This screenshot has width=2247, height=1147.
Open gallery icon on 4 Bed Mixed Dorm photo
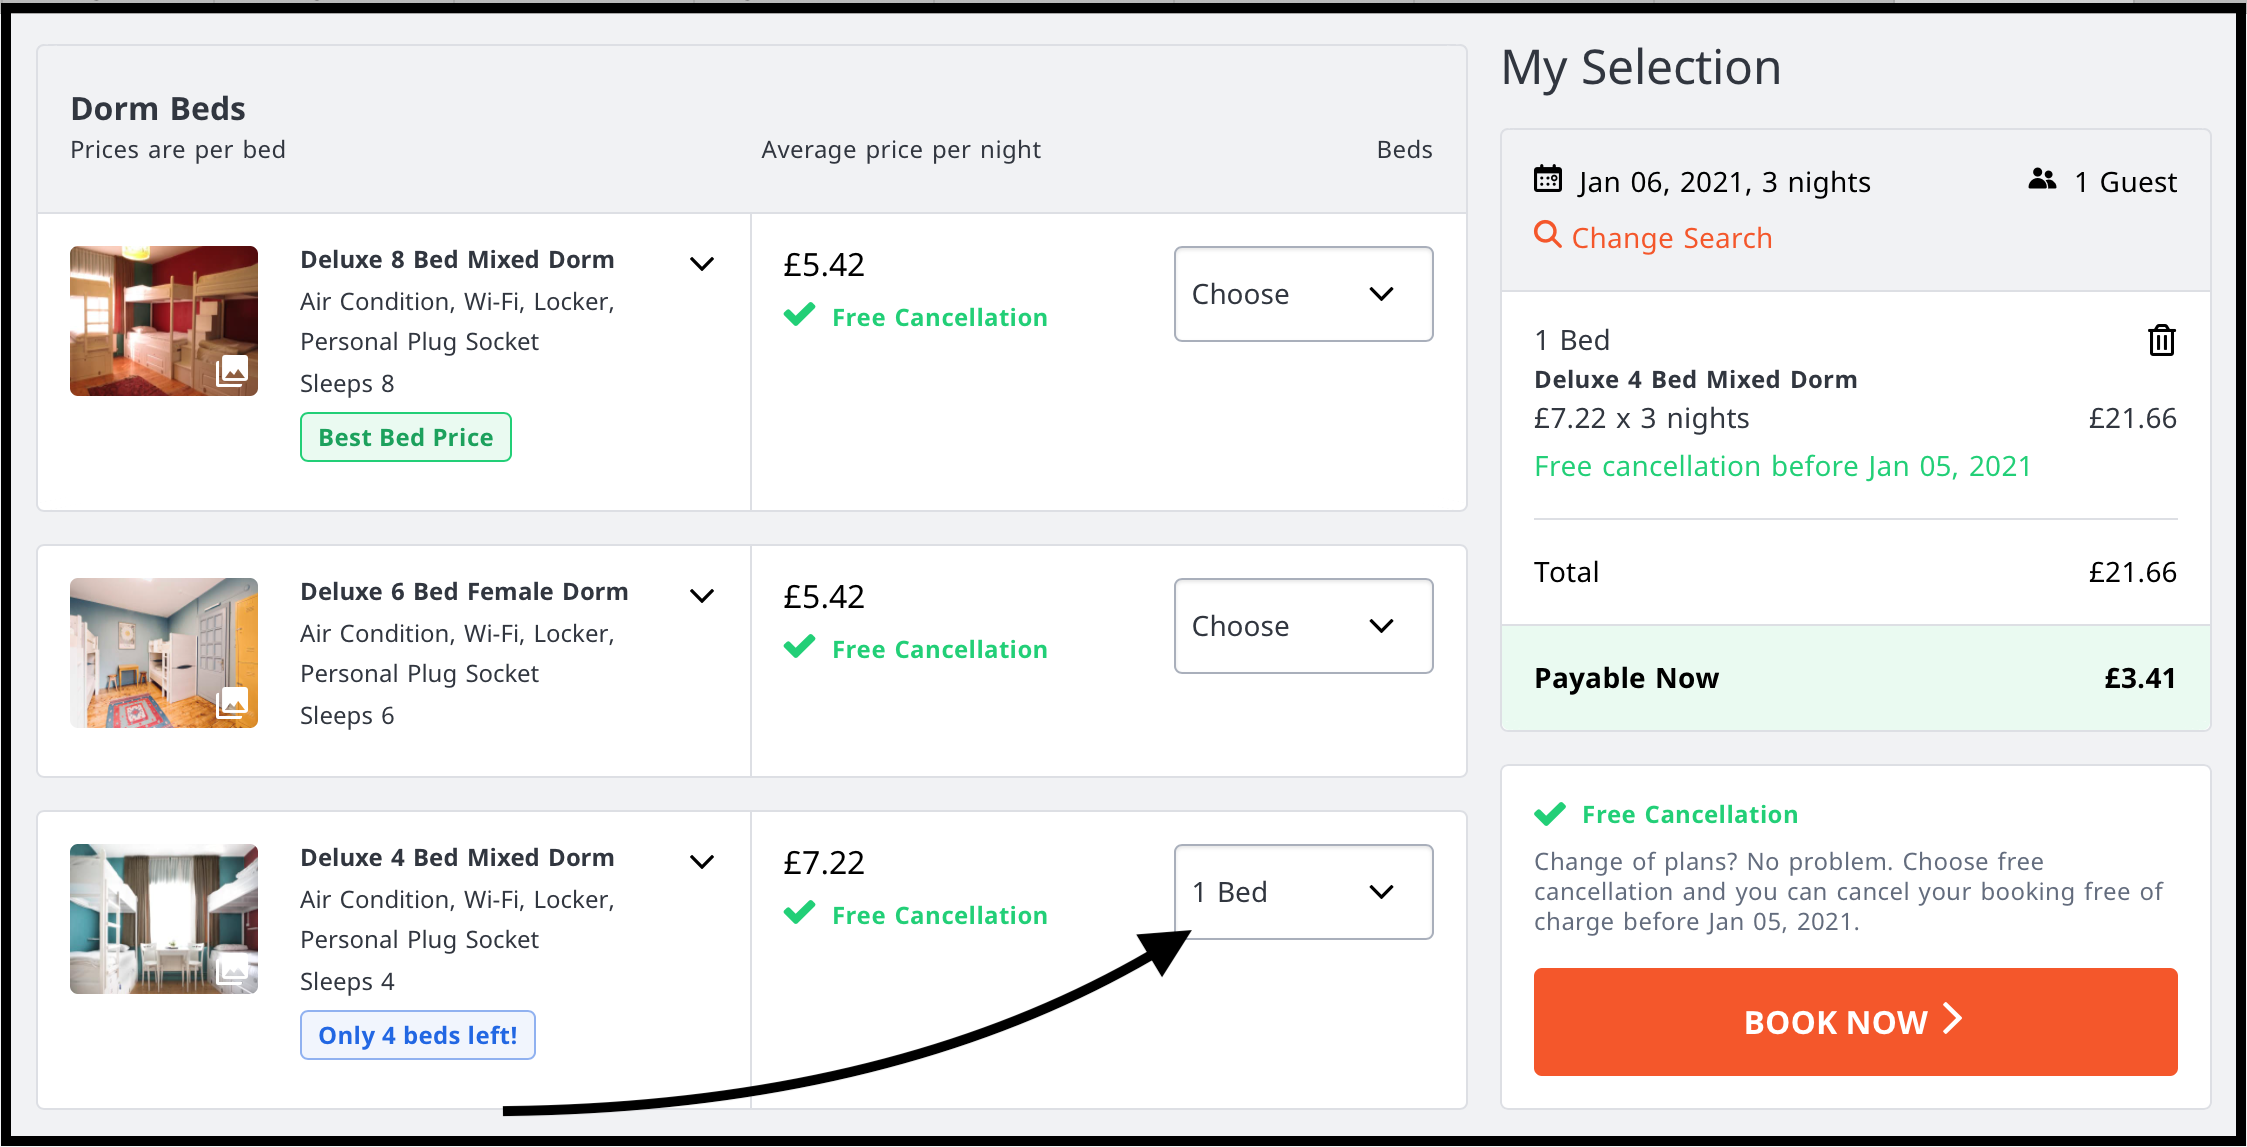click(232, 970)
